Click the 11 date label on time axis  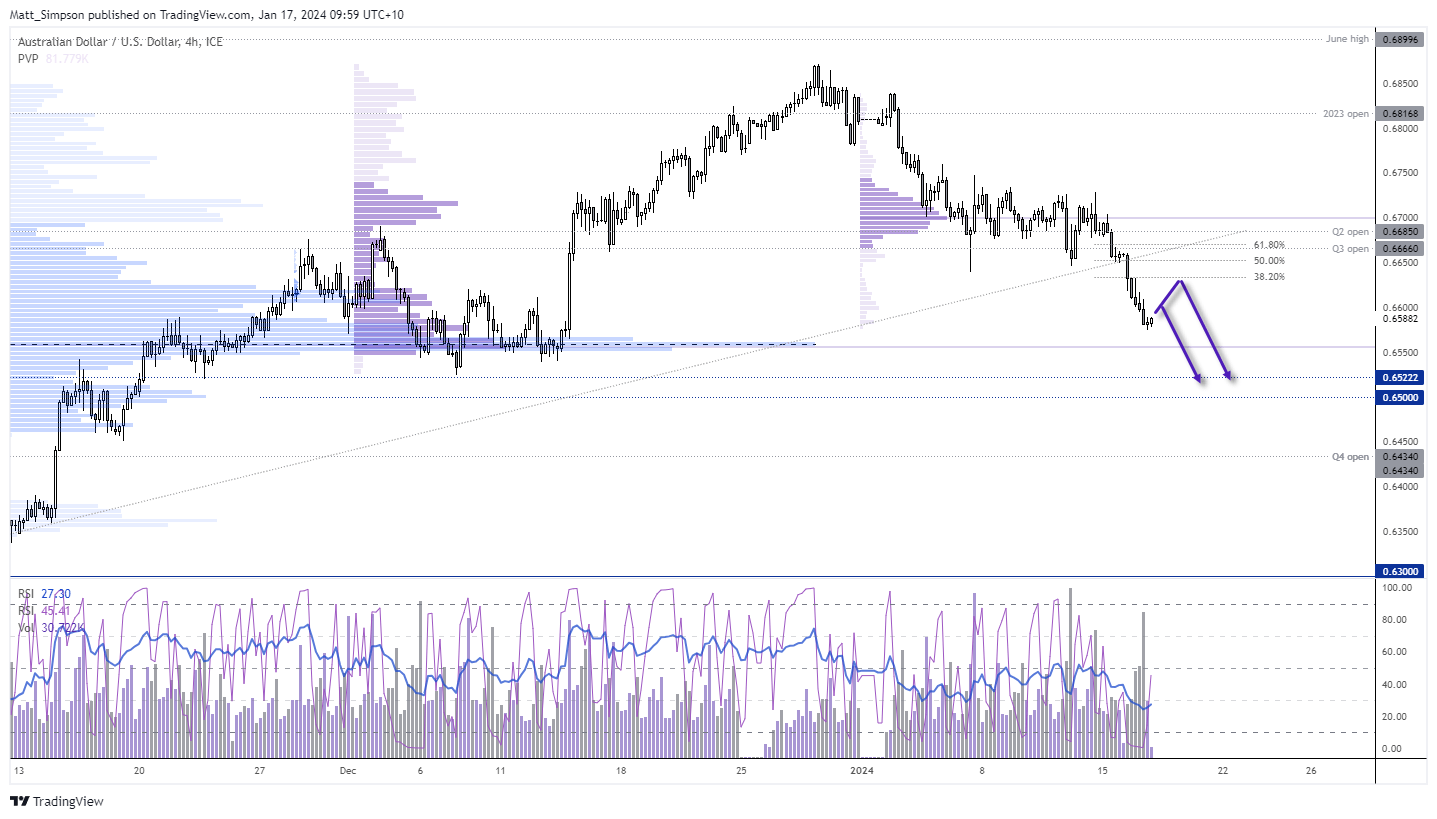[501, 771]
